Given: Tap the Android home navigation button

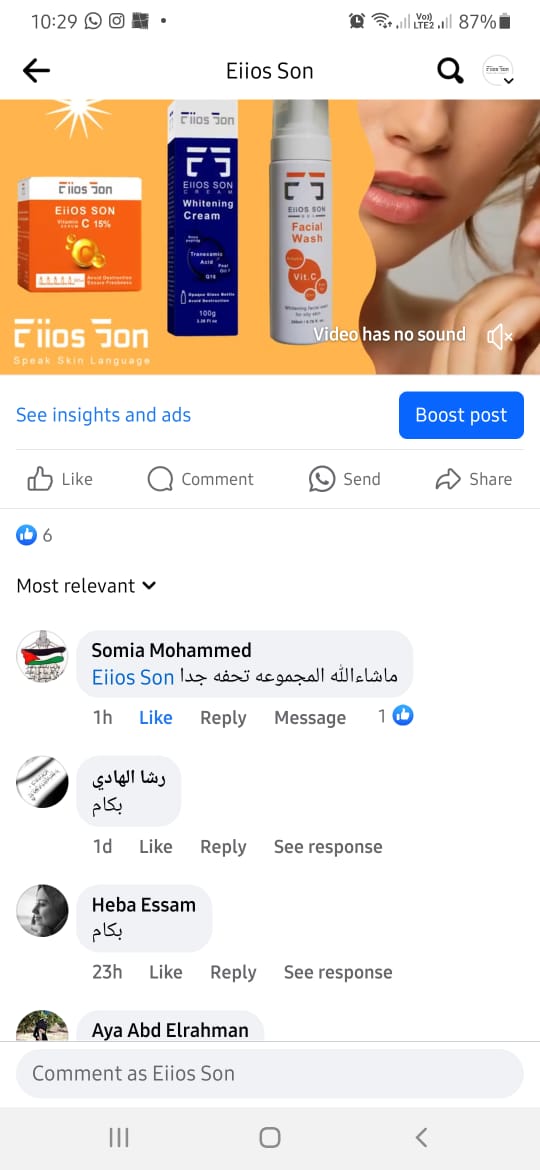Looking at the screenshot, I should [x=270, y=1137].
